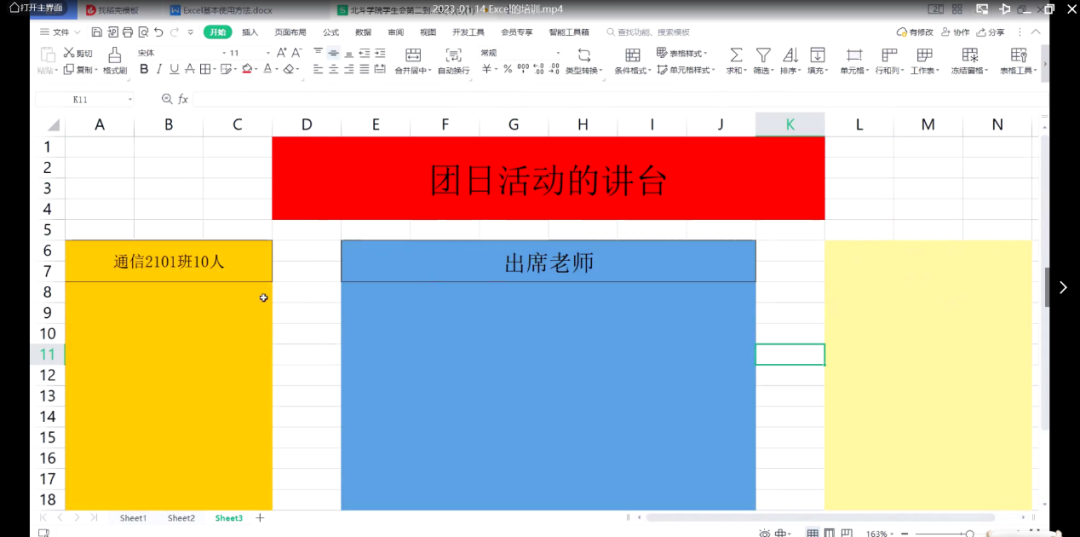Click the Filter (筛选) funnel icon
Screen dimensions: 1080x537
click(x=763, y=55)
